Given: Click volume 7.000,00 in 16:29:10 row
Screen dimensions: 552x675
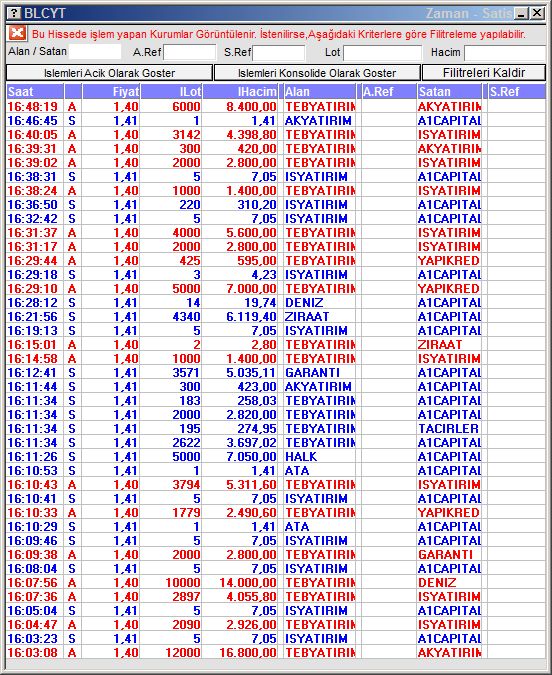Looking at the screenshot, I should [x=251, y=288].
